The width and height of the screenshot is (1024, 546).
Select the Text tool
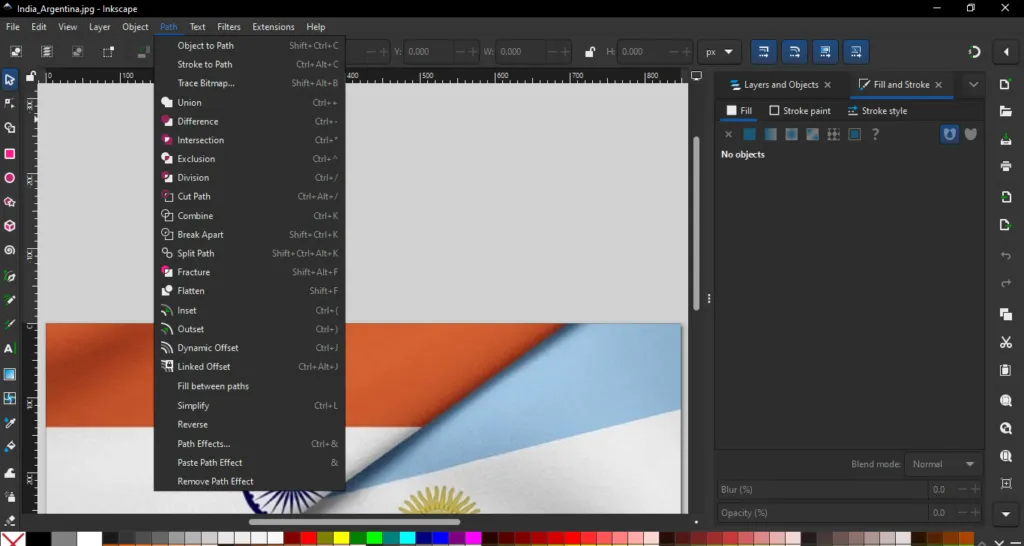[9, 349]
